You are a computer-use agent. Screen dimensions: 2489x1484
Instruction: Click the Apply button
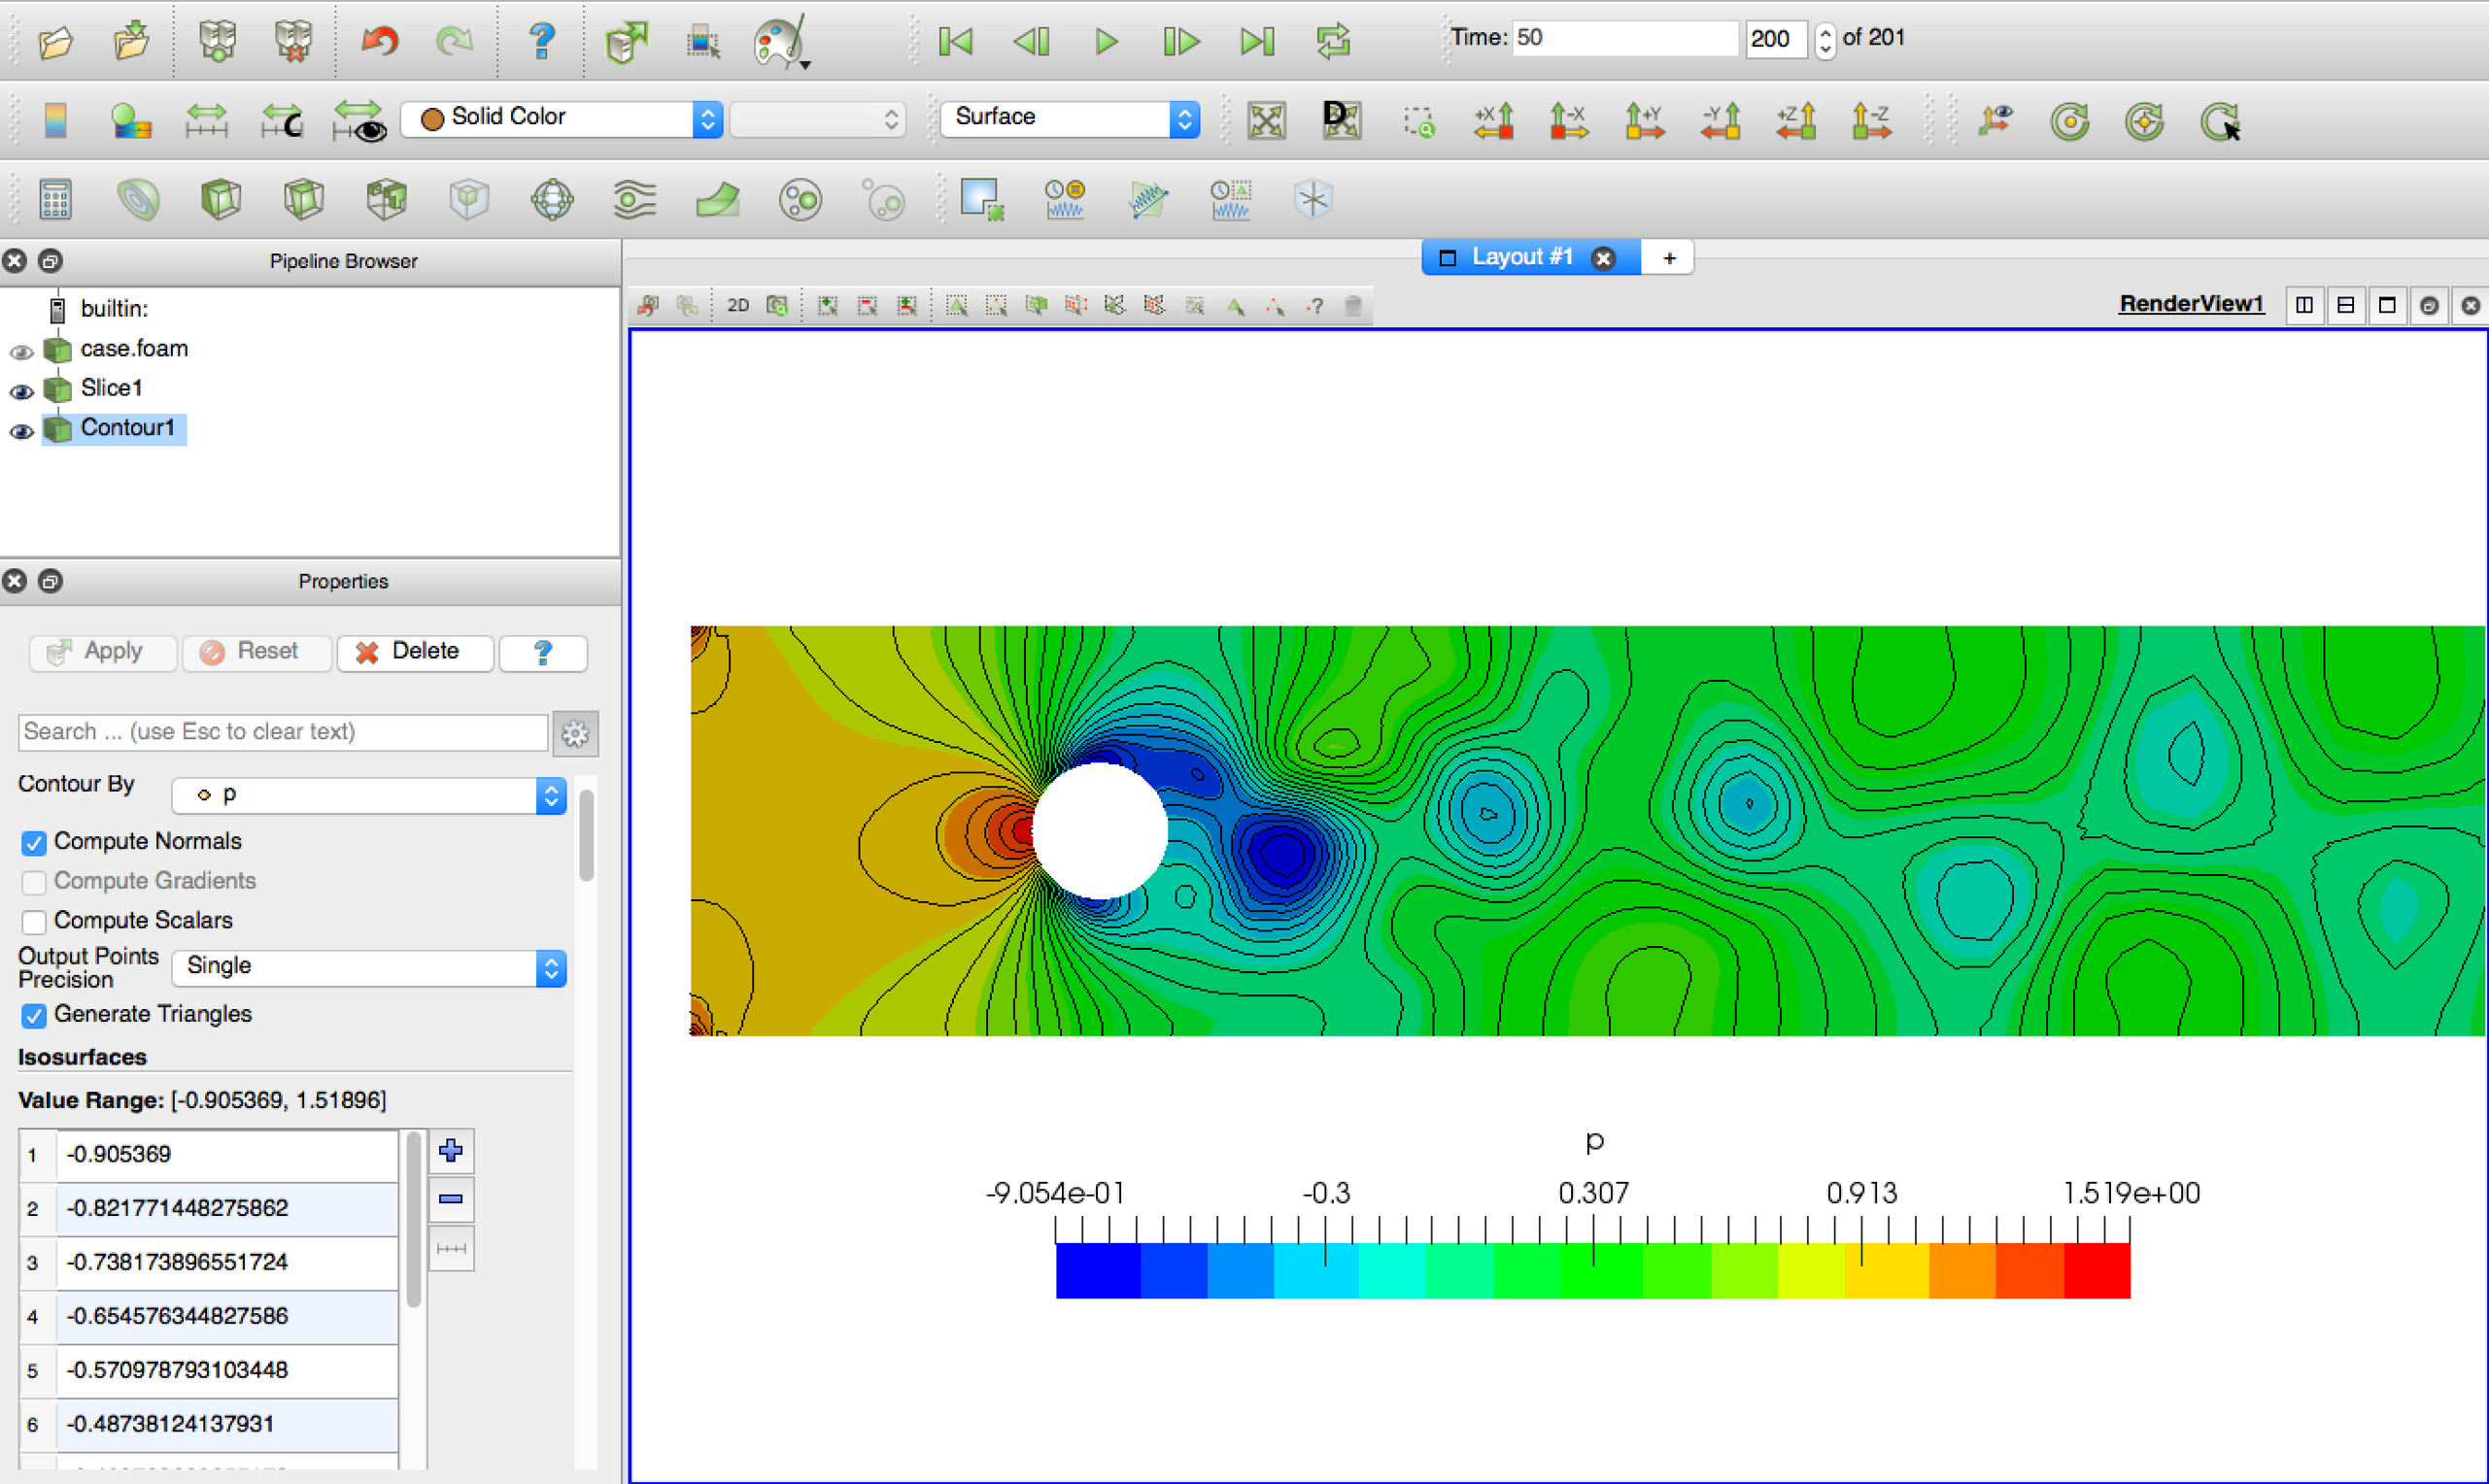pos(101,652)
